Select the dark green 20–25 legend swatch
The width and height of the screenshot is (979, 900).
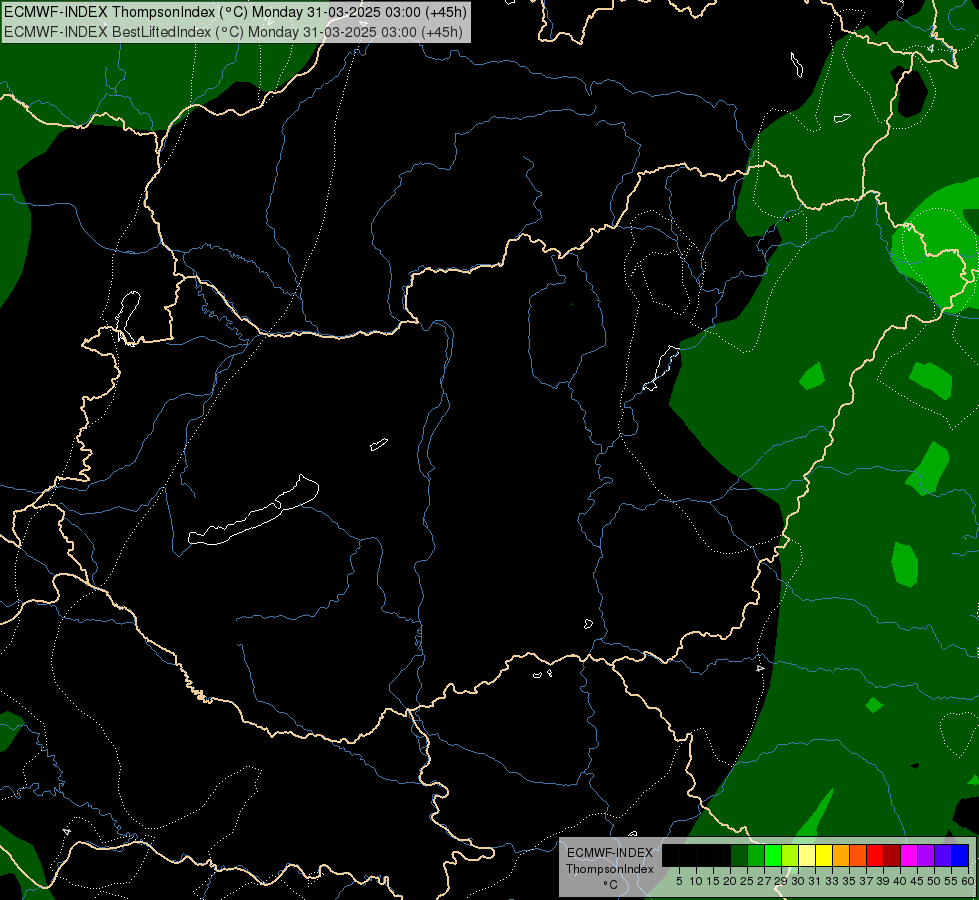(739, 855)
